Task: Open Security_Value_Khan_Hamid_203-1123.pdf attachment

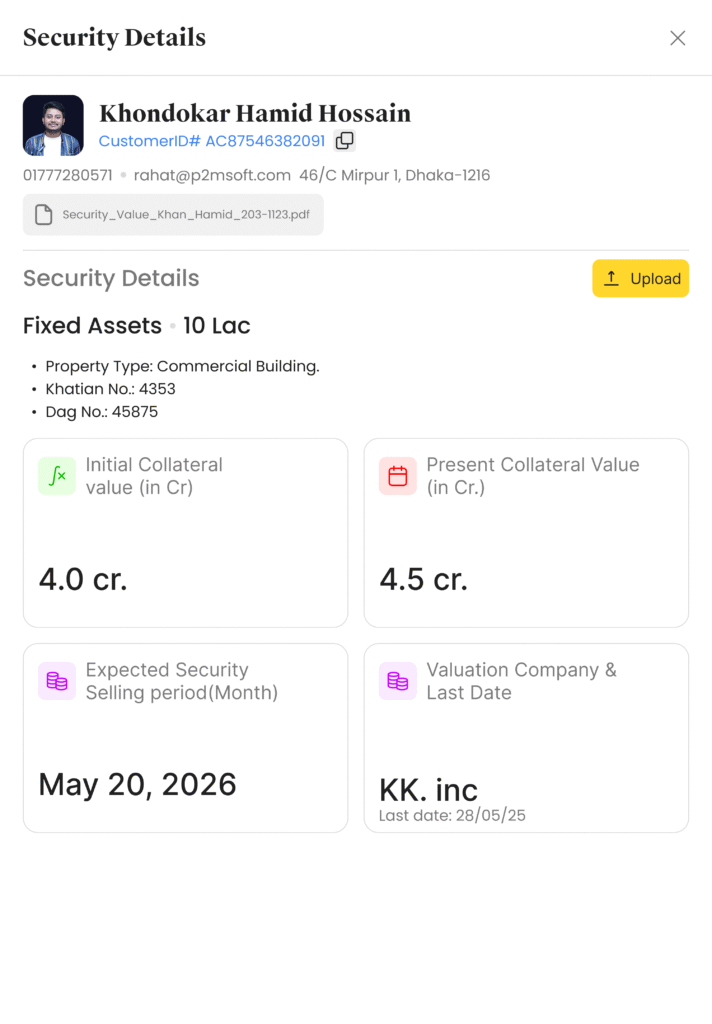Action: point(186,215)
